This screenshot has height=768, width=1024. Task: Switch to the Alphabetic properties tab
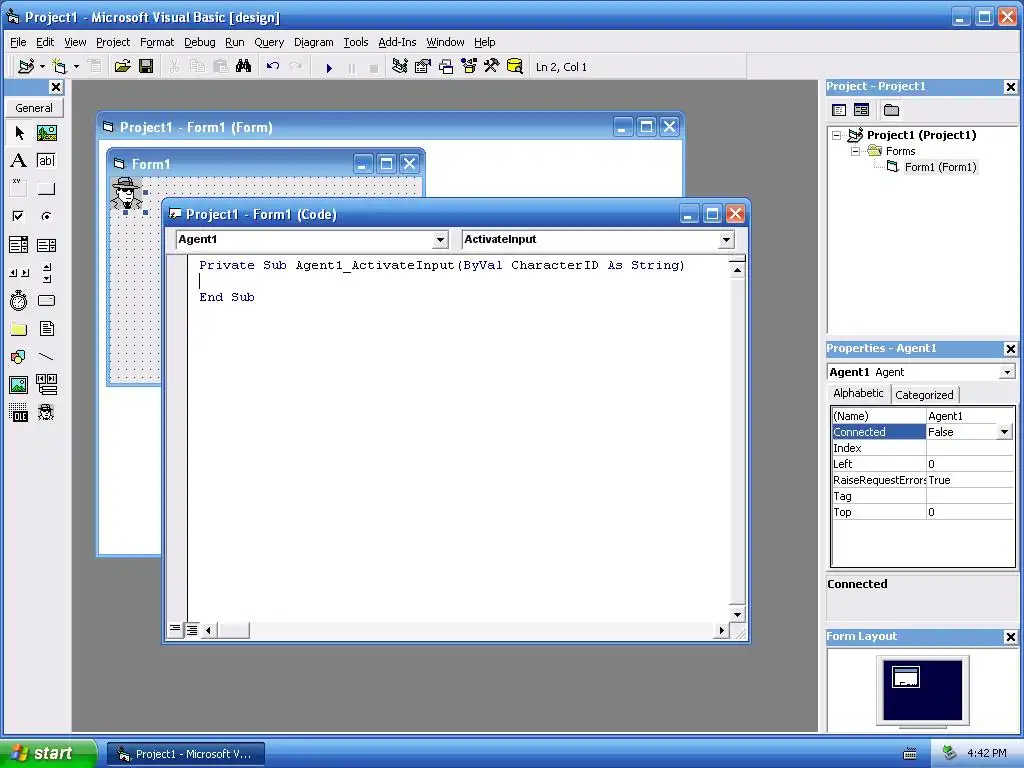click(x=858, y=393)
